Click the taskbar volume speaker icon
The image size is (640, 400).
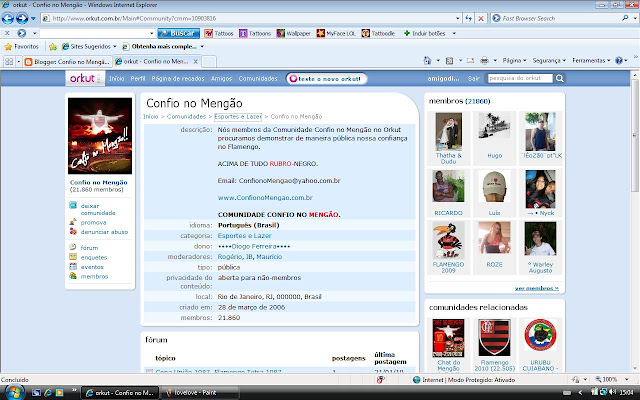[613, 392]
